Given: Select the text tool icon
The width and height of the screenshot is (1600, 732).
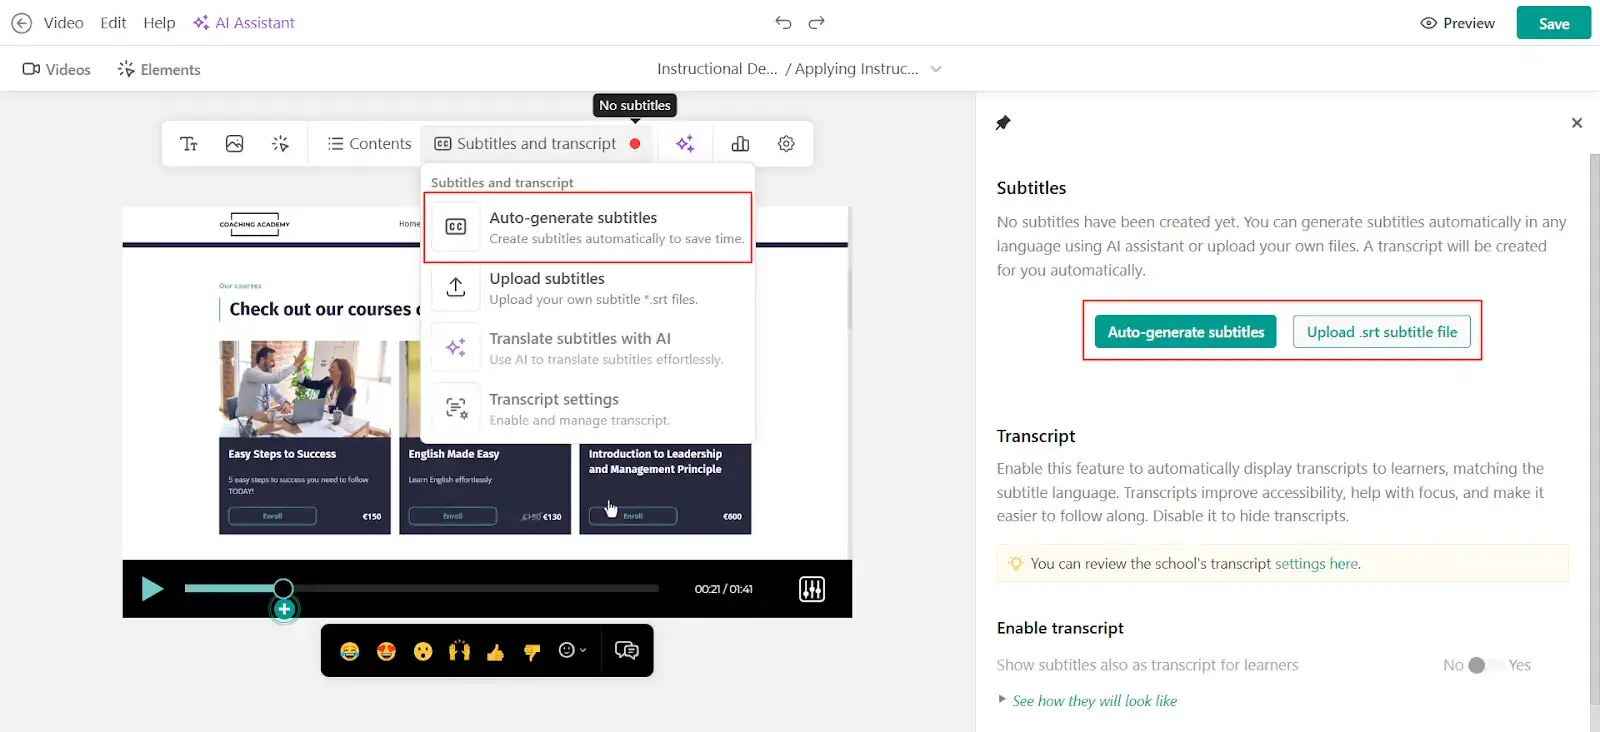Looking at the screenshot, I should point(189,144).
